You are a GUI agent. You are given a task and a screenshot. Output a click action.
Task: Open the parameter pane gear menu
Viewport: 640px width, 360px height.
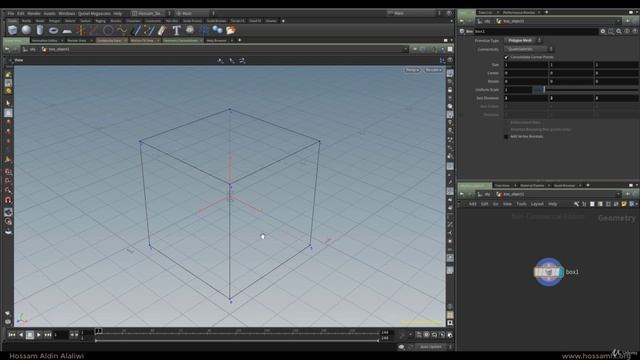click(x=603, y=31)
